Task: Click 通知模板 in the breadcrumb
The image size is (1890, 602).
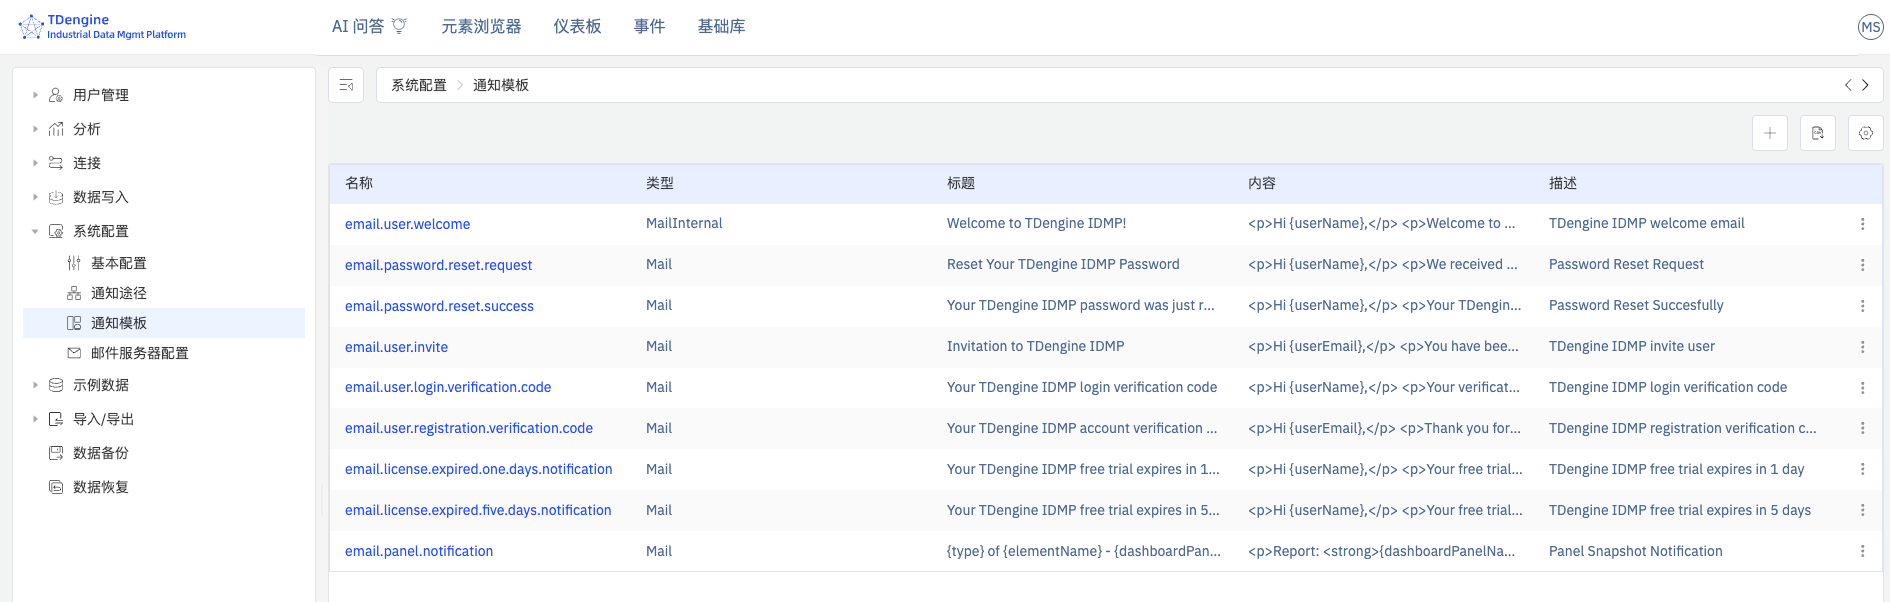Action: click(x=501, y=85)
